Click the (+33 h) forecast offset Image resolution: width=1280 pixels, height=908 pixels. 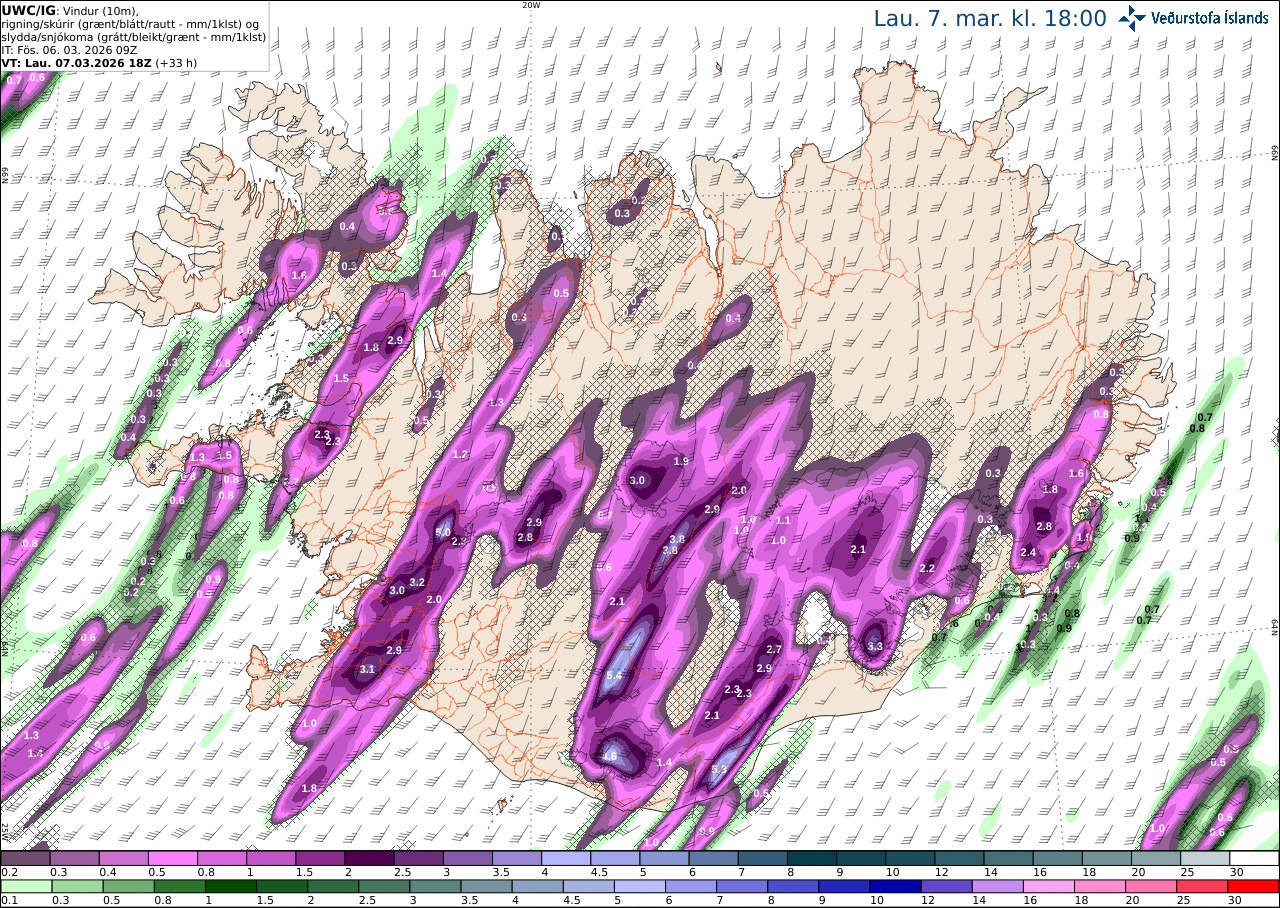176,62
